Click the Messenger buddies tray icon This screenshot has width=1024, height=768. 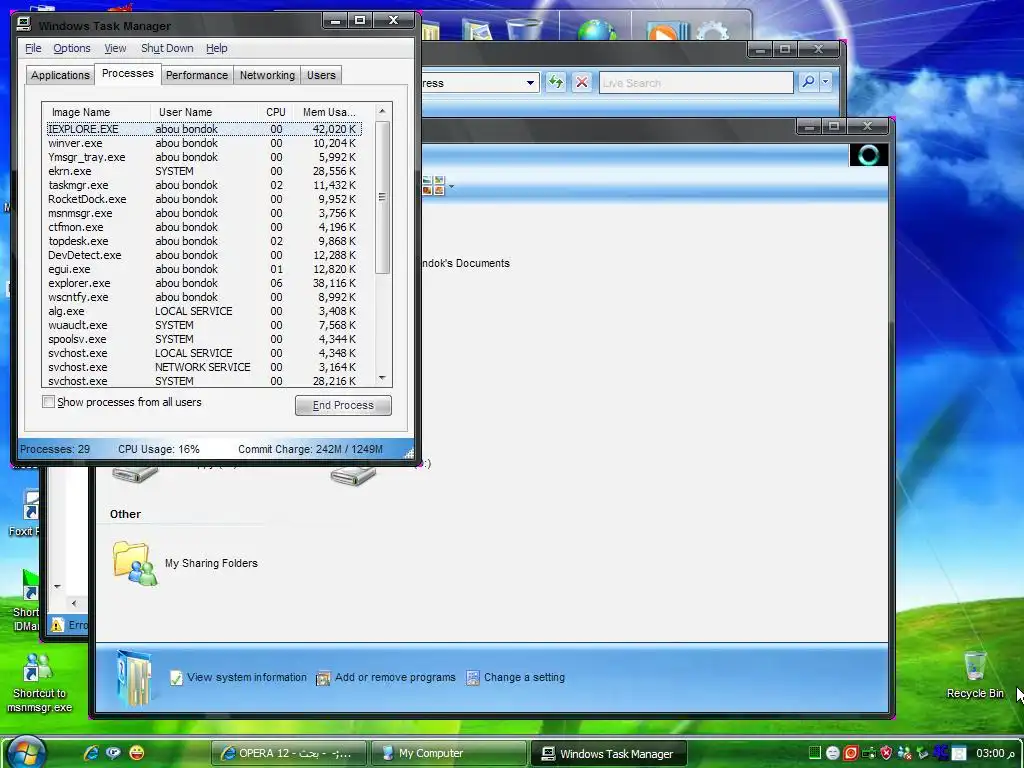(904, 753)
